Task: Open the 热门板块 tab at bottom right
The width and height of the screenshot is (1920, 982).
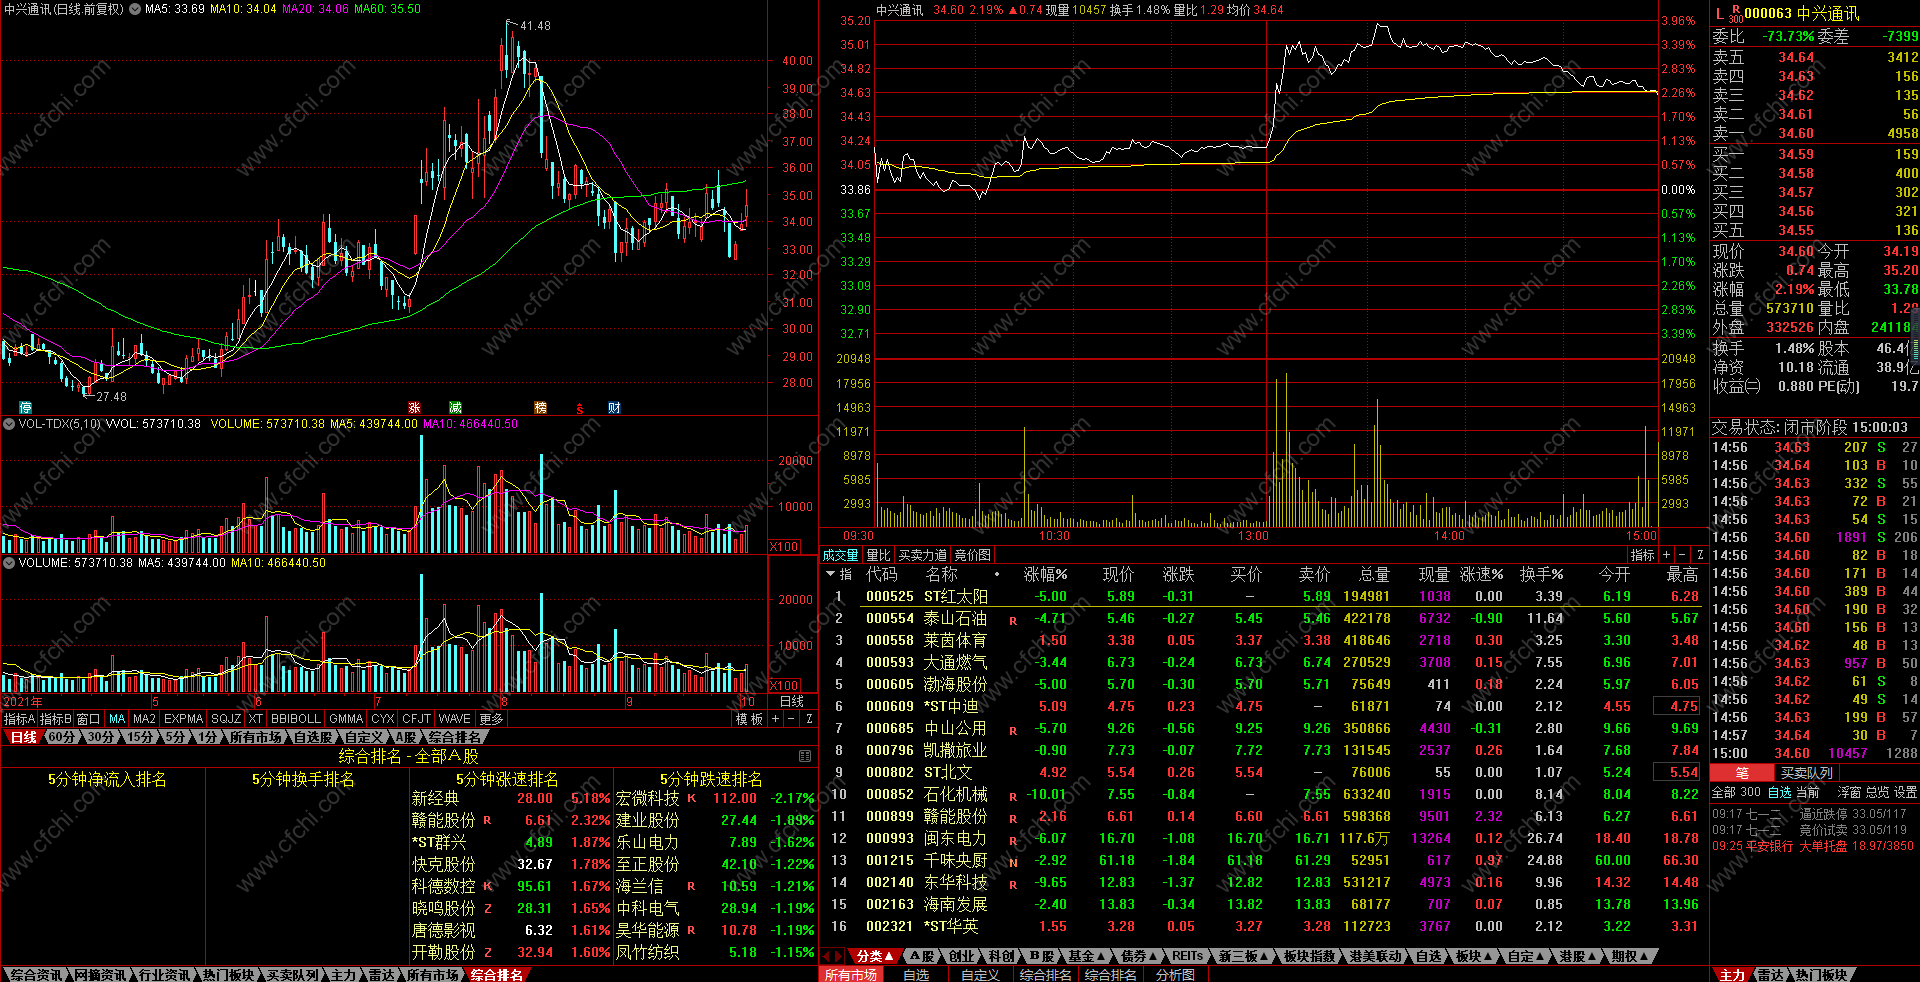Action: coord(1822,975)
